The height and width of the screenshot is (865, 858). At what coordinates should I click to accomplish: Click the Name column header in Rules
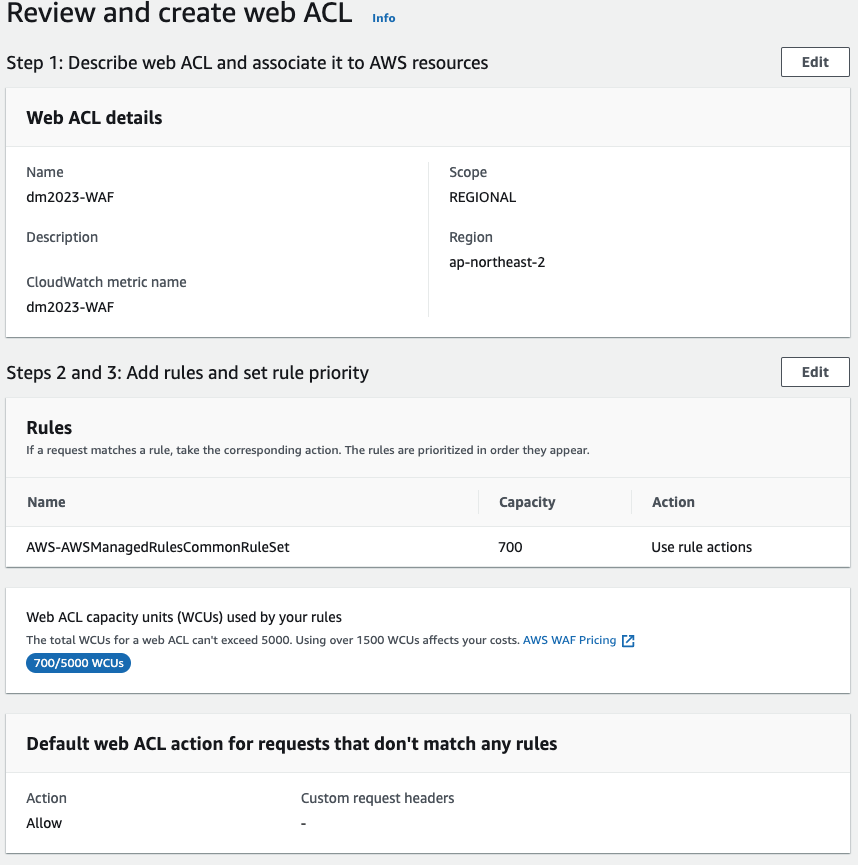(46, 502)
